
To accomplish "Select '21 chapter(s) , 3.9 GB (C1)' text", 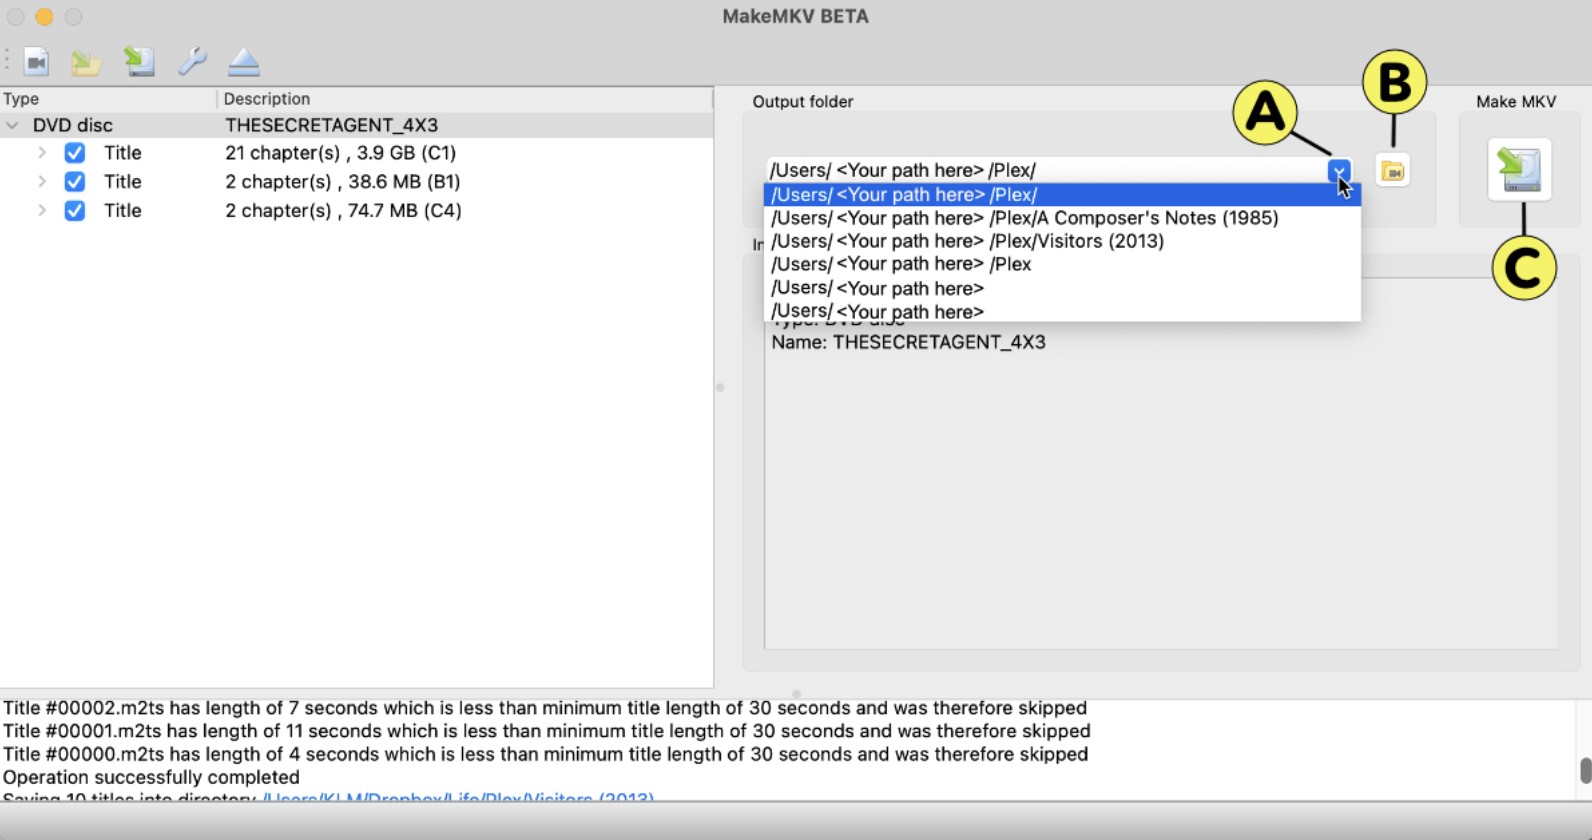I will 340,153.
